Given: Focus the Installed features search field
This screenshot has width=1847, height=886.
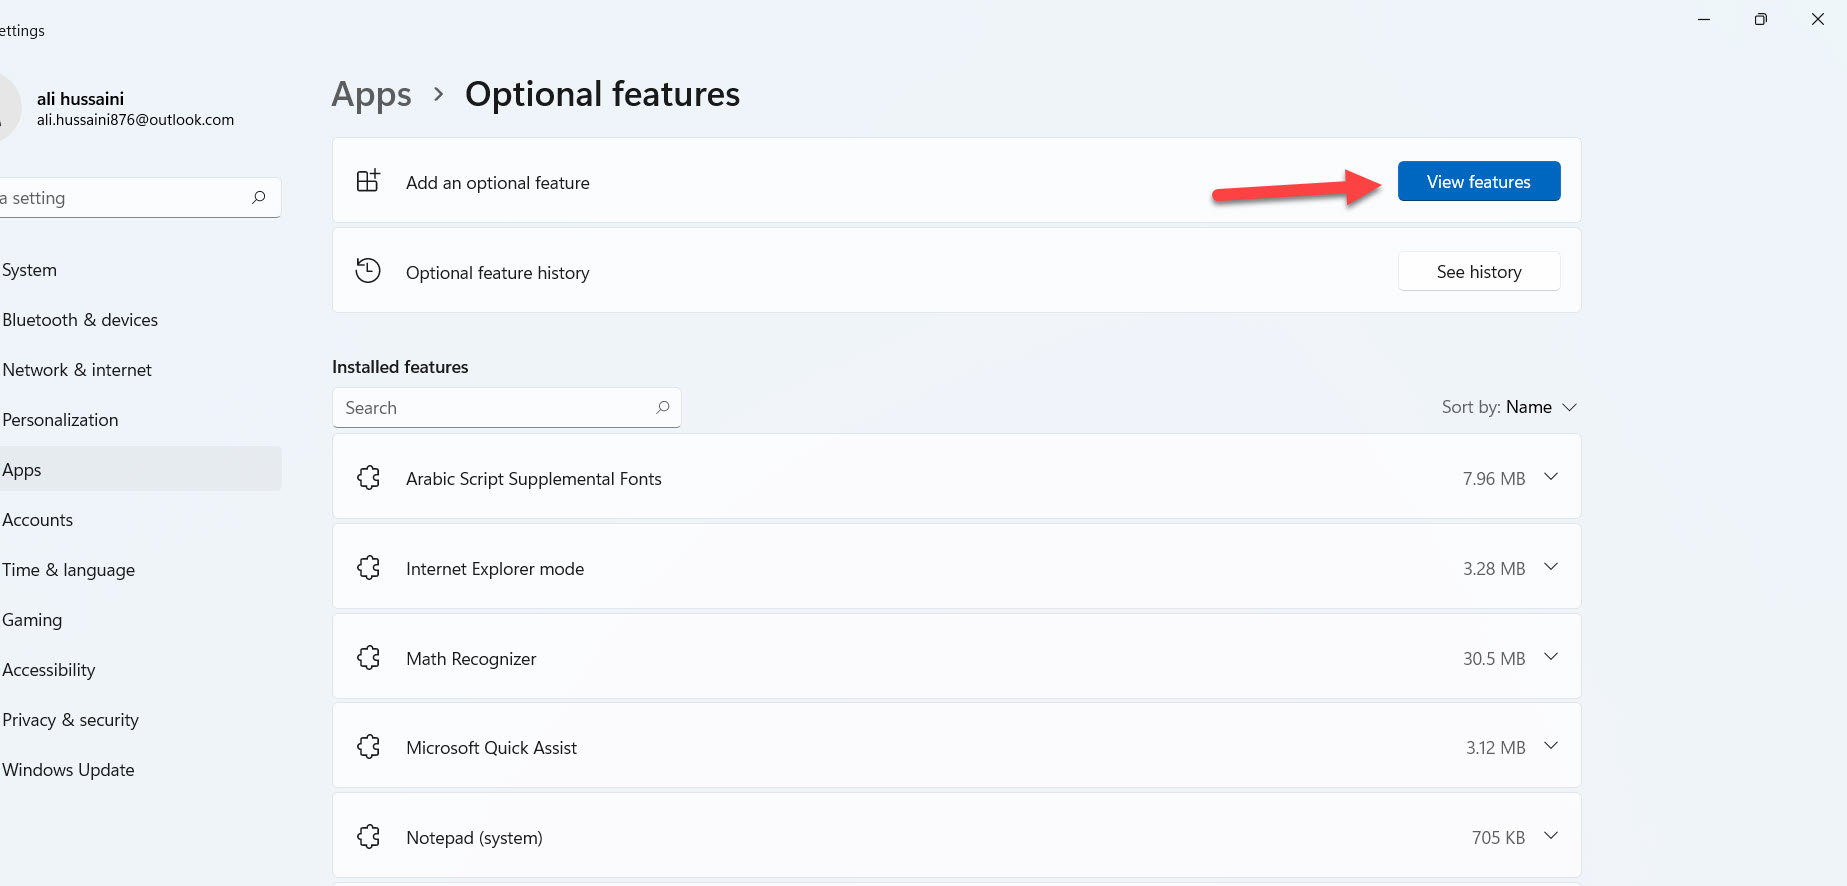Looking at the screenshot, I should pyautogui.click(x=495, y=408).
